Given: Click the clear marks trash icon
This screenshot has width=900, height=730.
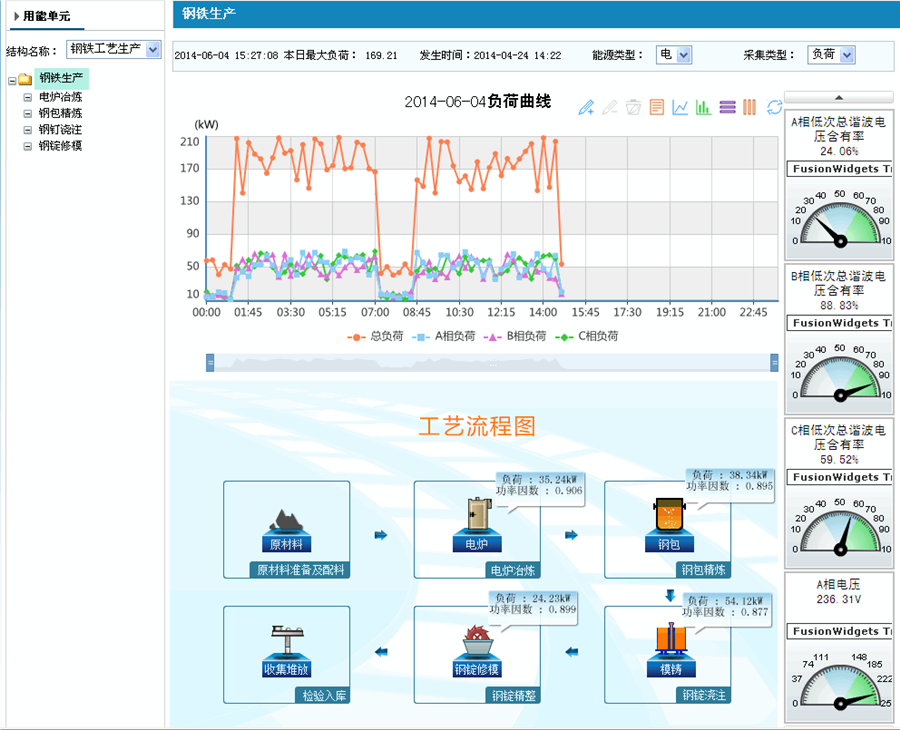Looking at the screenshot, I should [633, 107].
